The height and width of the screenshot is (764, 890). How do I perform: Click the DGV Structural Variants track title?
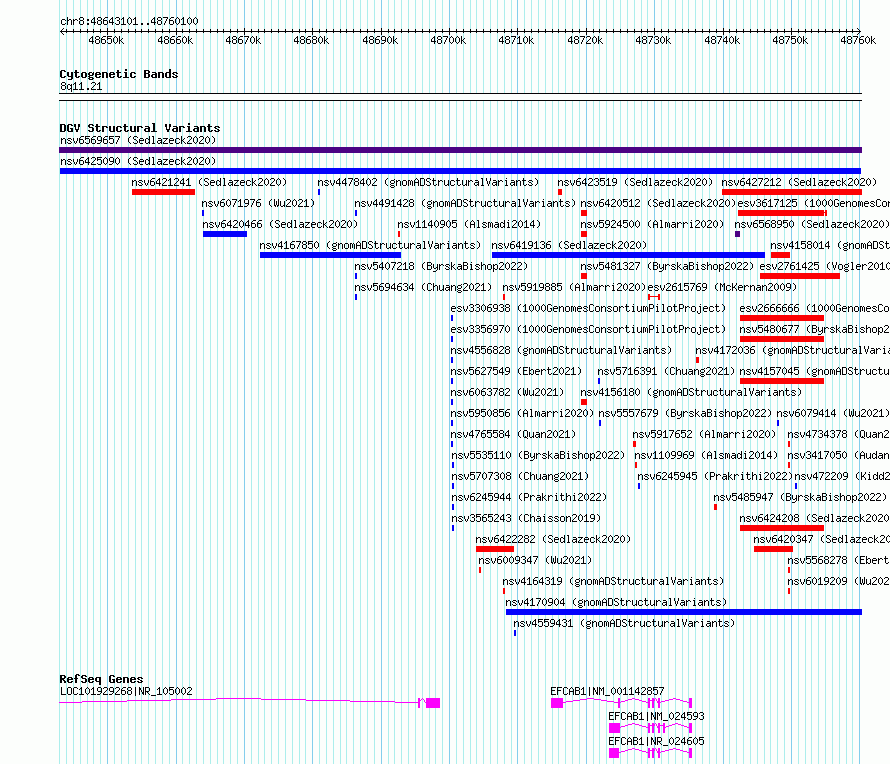140,128
